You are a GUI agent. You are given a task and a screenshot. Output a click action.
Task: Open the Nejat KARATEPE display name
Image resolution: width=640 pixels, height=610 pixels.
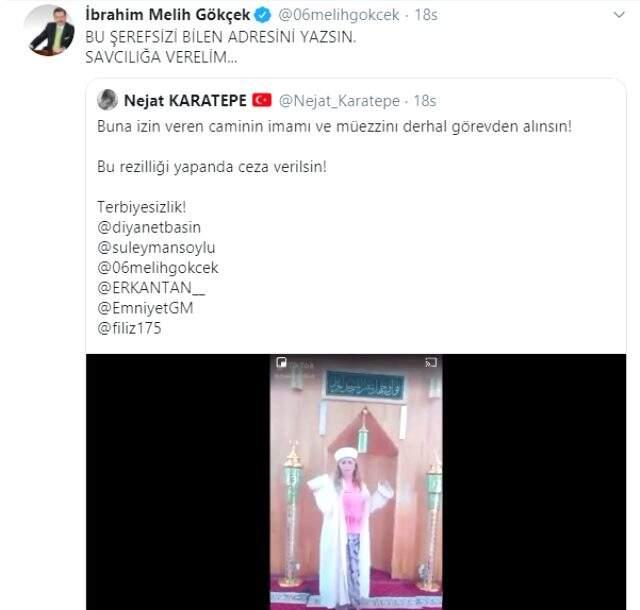tap(184, 101)
